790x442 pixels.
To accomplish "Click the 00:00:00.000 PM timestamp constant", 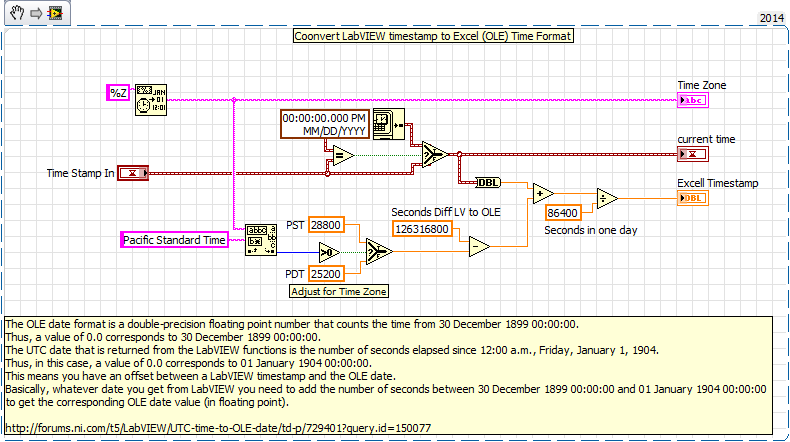I will 324,124.
